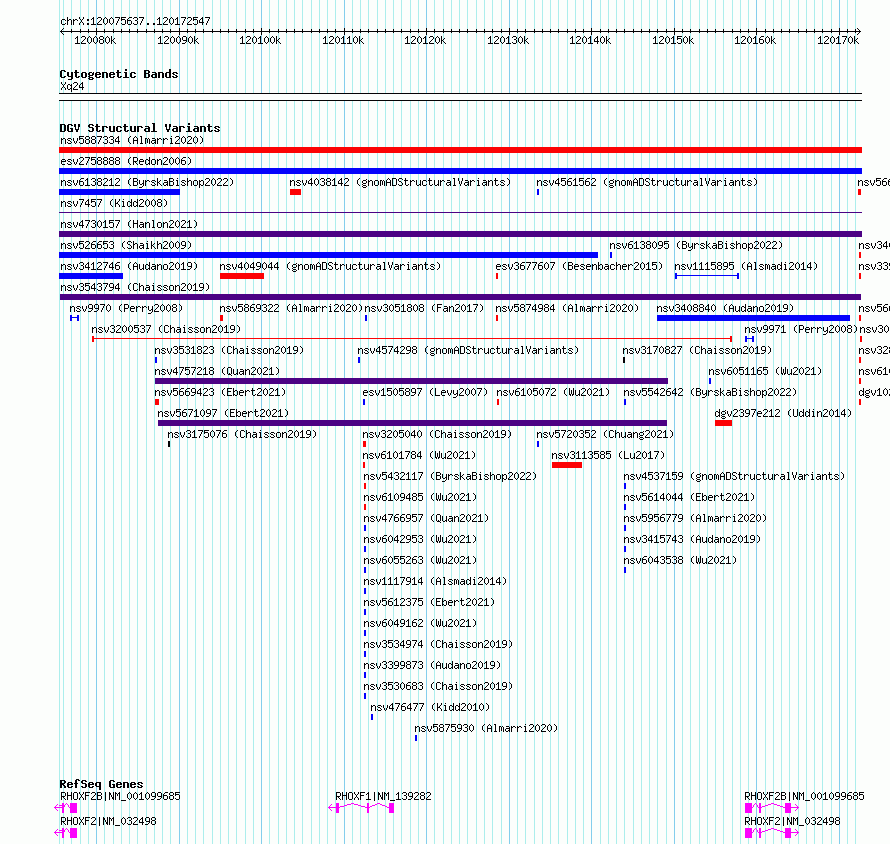This screenshot has width=890, height=844.
Task: Open nsv1115895 (Alsmadi2014) label
Action: [746, 266]
